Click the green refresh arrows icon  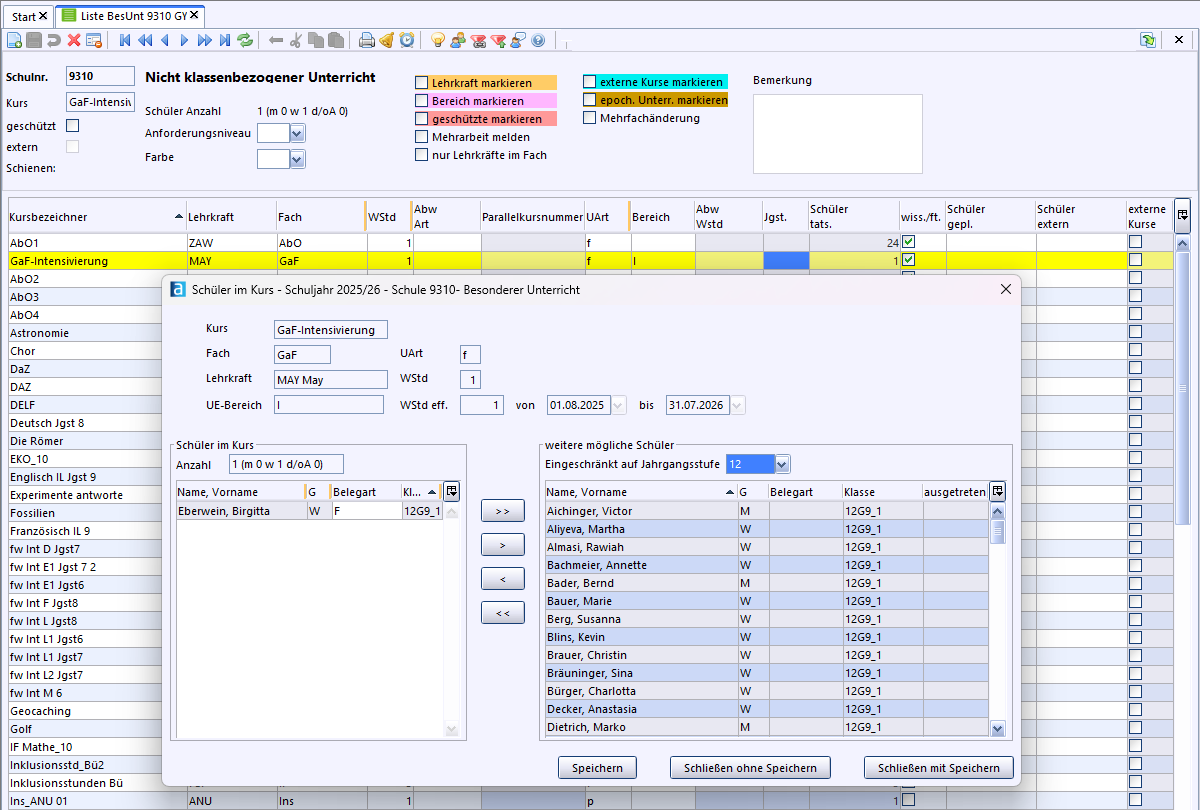[245, 40]
